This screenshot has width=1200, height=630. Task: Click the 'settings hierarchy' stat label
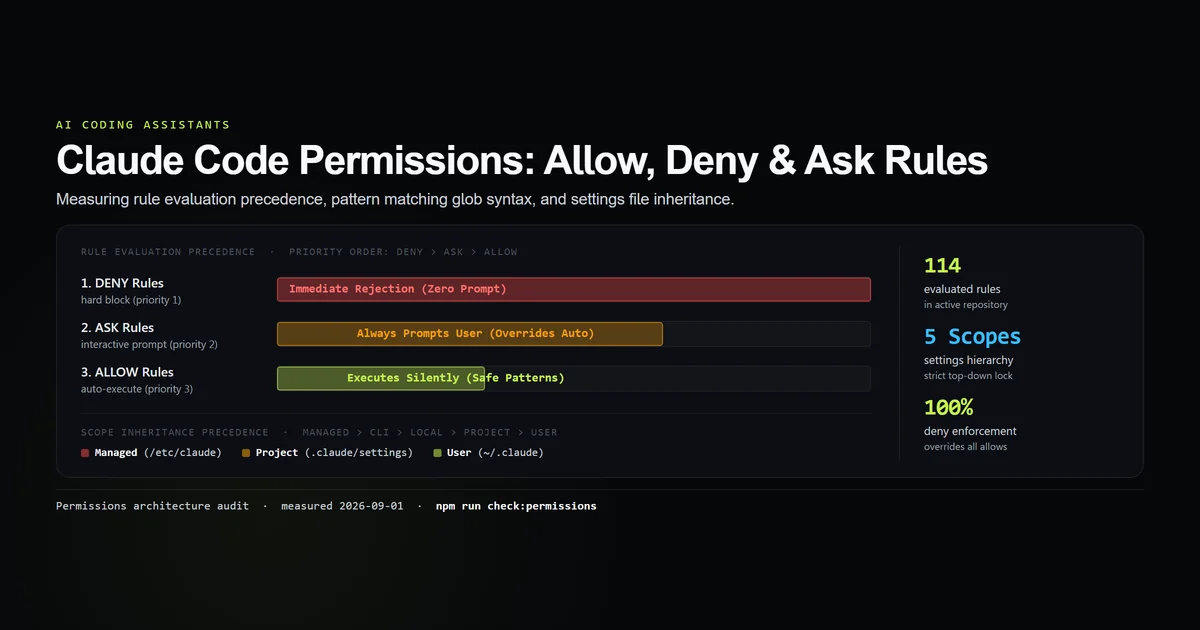pyautogui.click(x=969, y=360)
